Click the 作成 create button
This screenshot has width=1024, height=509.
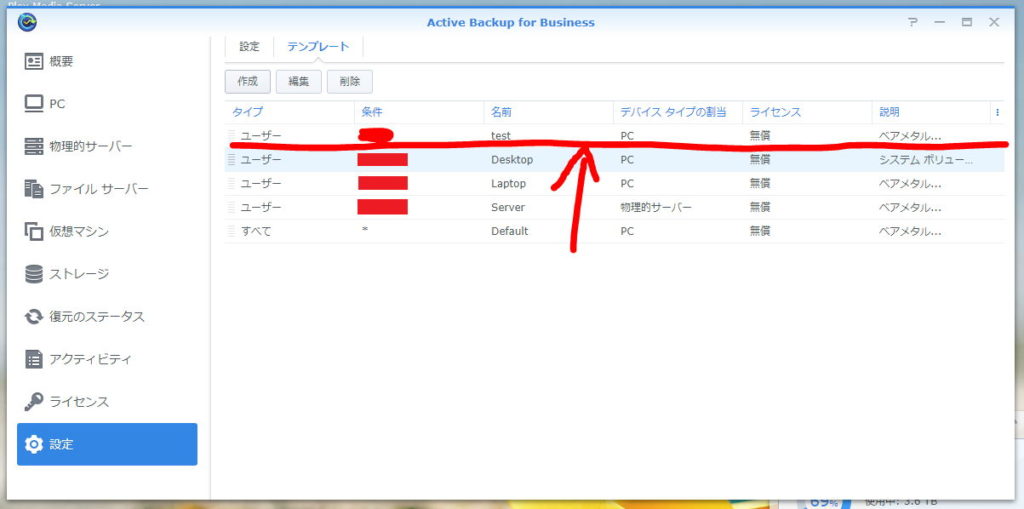pos(248,82)
